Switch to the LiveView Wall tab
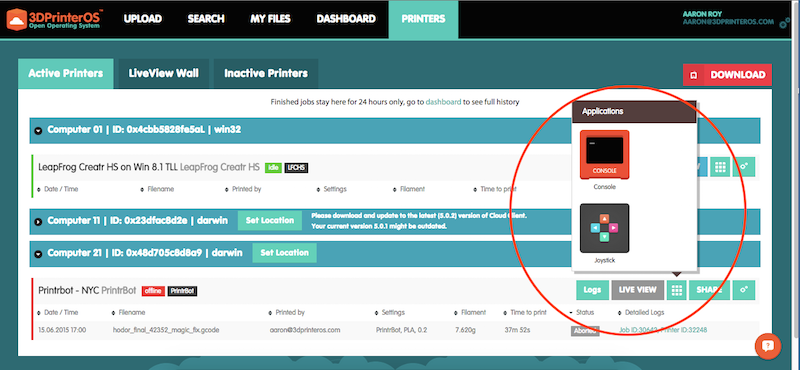Screen dimensions: 800x370 click(x=164, y=73)
